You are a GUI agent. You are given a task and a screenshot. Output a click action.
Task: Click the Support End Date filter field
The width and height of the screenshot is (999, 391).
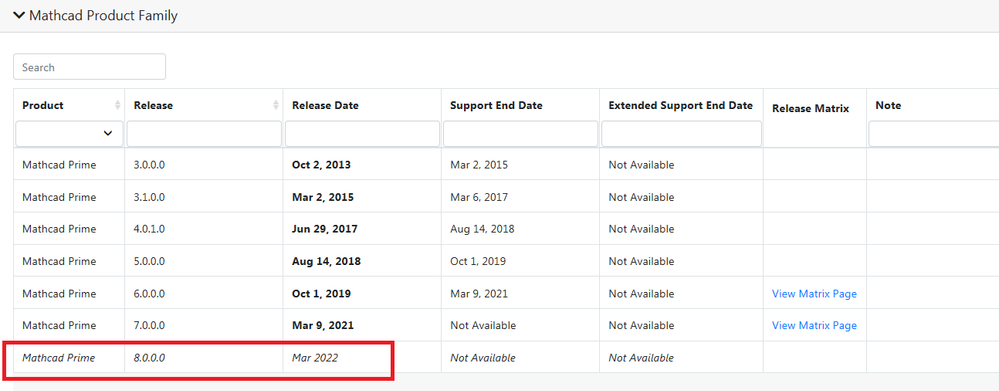(521, 134)
